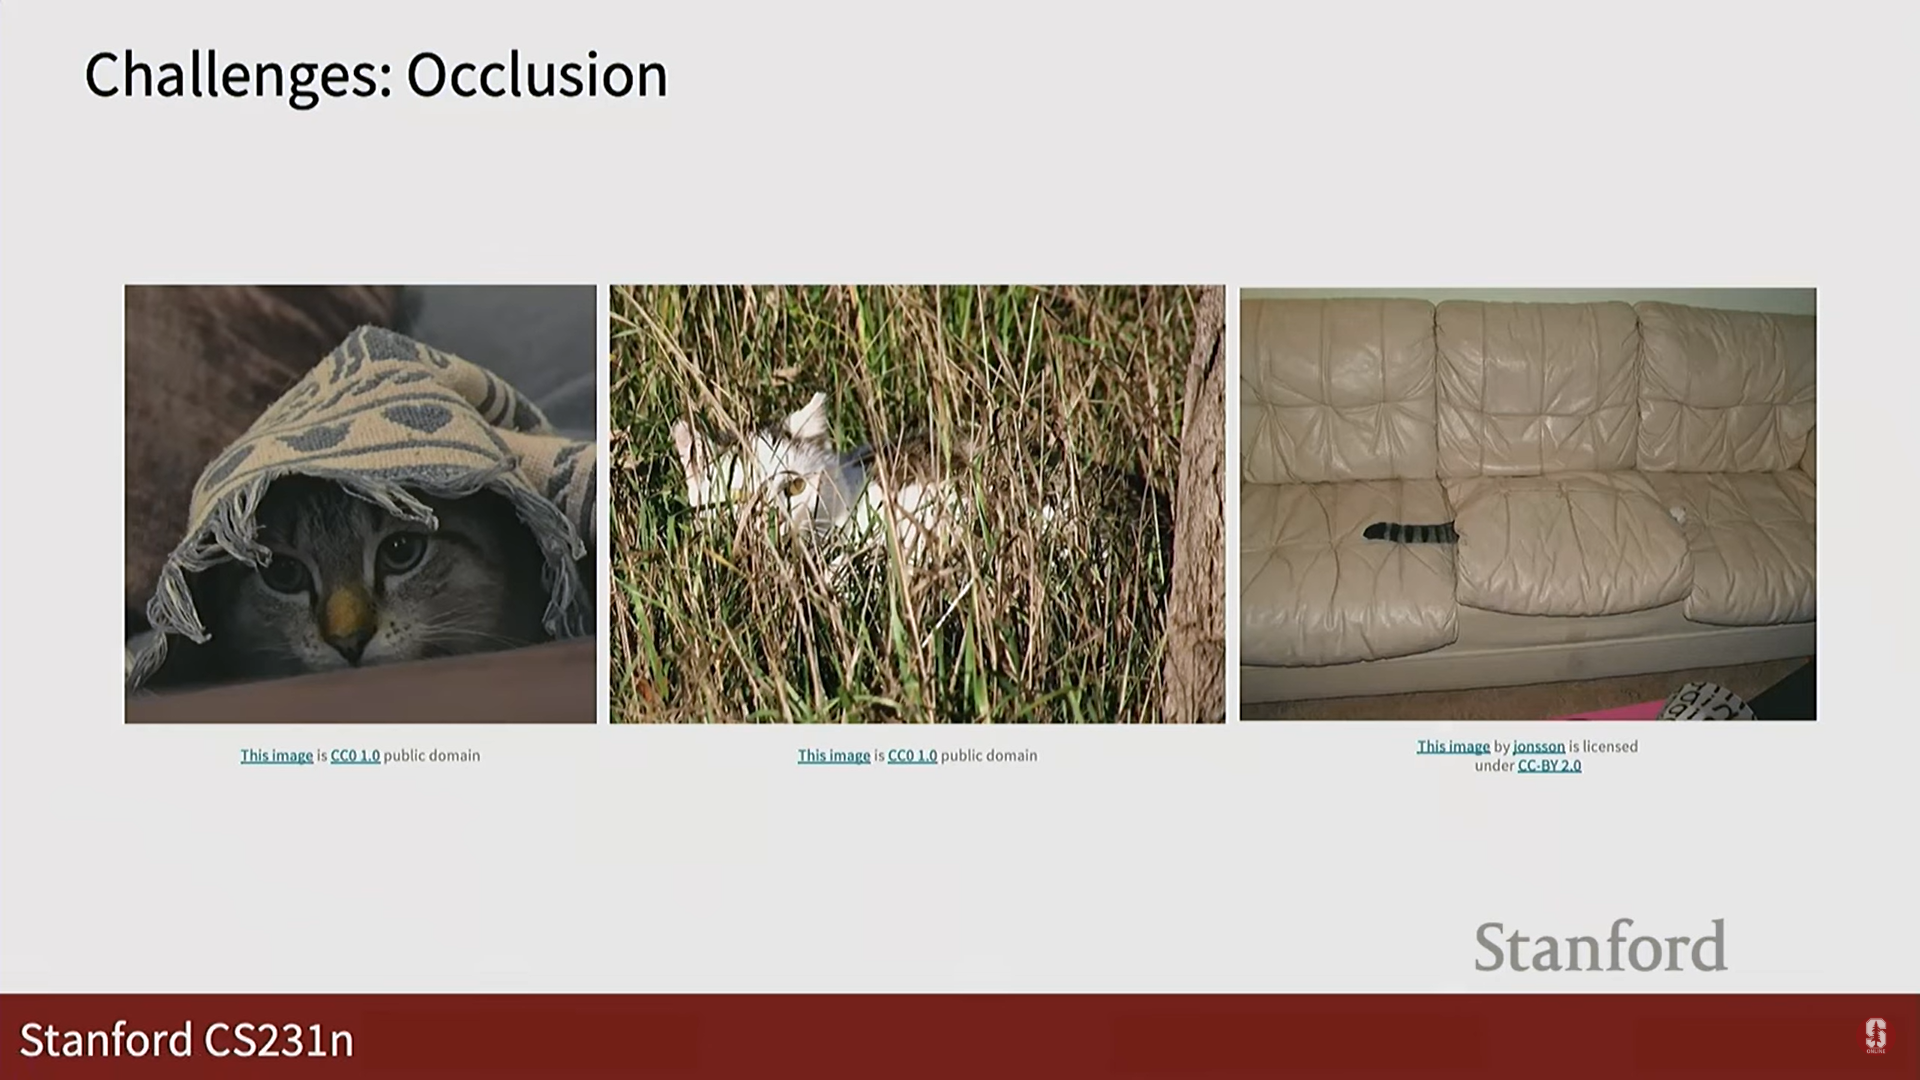Open 'CC0 1.0' link under blanket cat photo
This screenshot has height=1080, width=1920.
click(355, 756)
